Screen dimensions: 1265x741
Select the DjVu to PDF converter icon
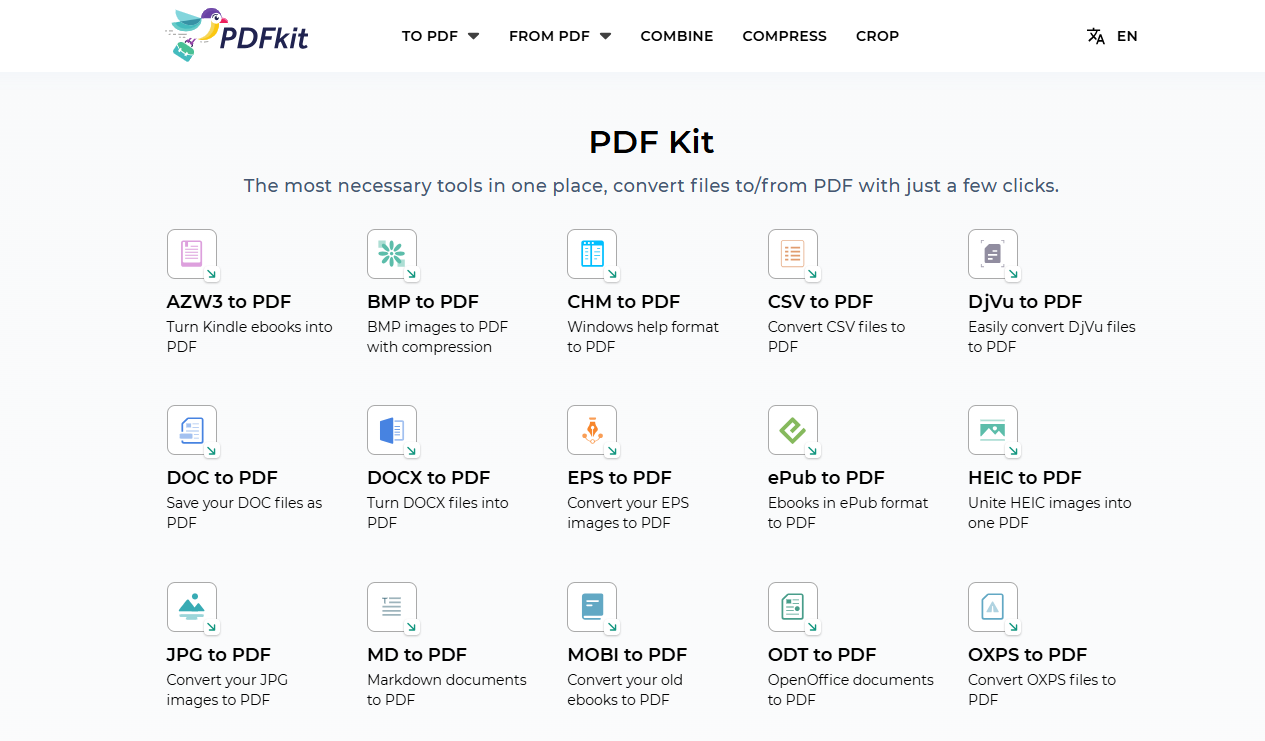click(993, 254)
